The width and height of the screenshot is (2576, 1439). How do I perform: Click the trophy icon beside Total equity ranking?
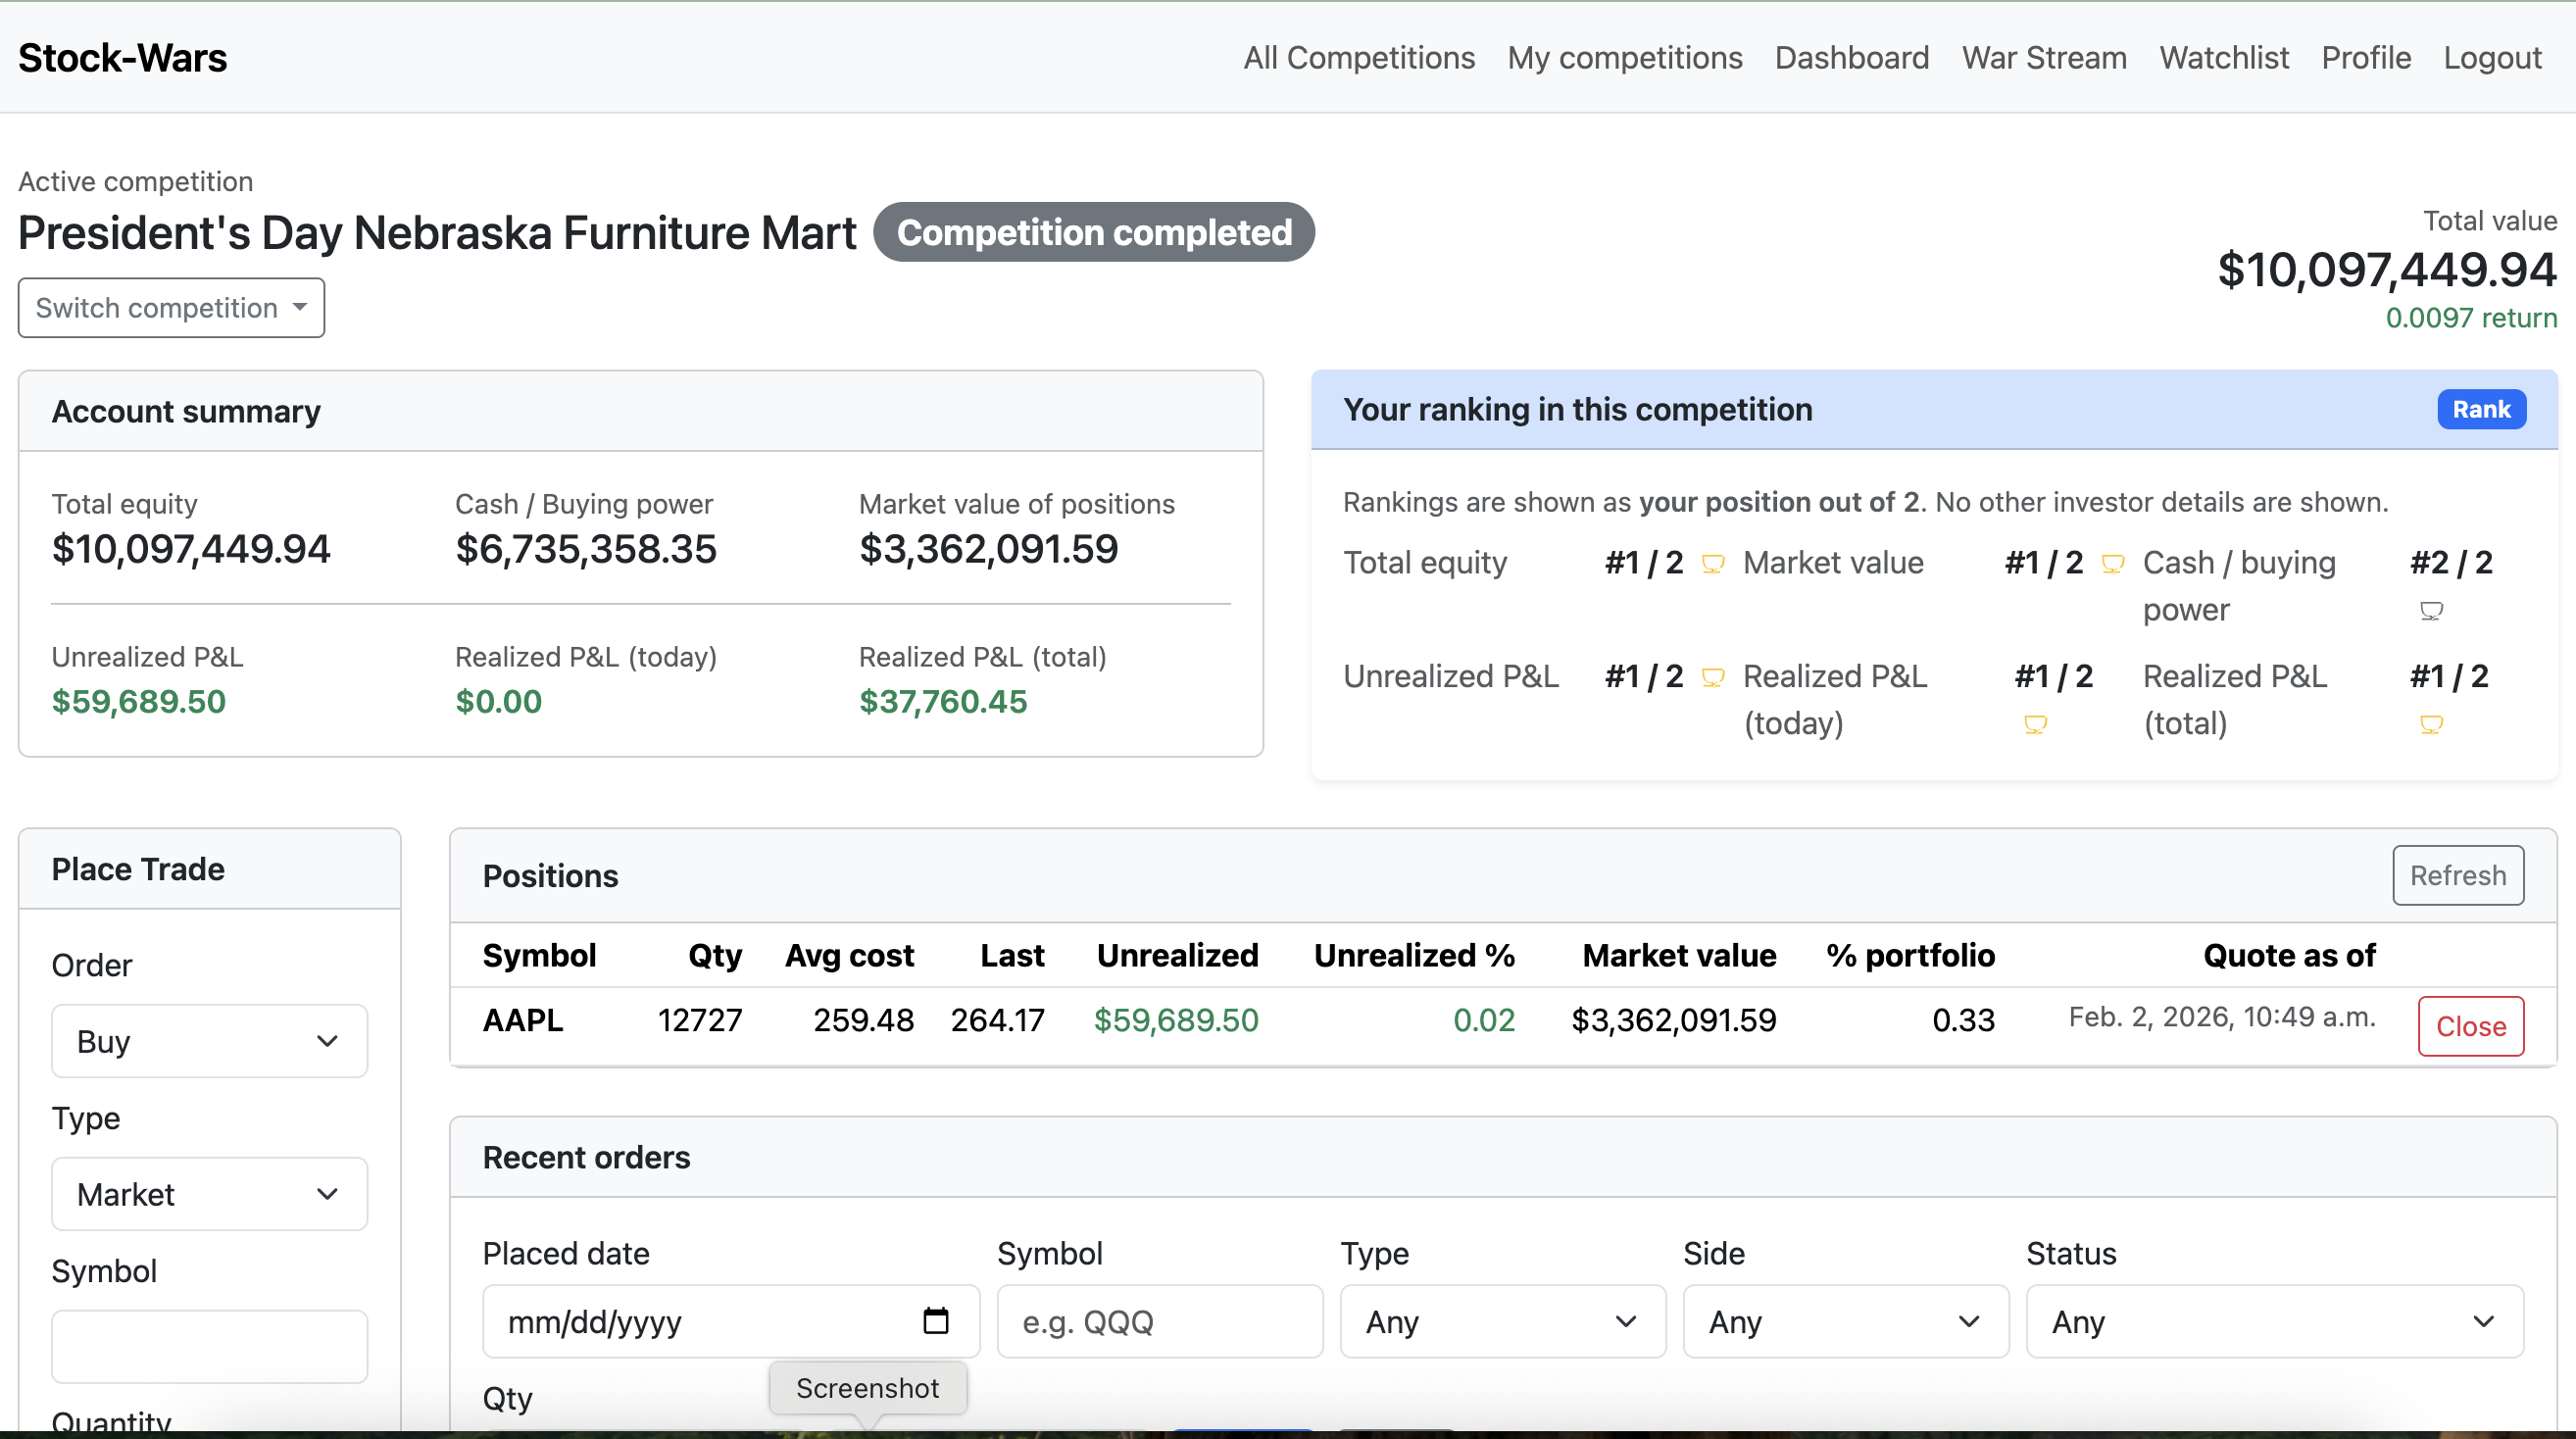pyautogui.click(x=1714, y=563)
